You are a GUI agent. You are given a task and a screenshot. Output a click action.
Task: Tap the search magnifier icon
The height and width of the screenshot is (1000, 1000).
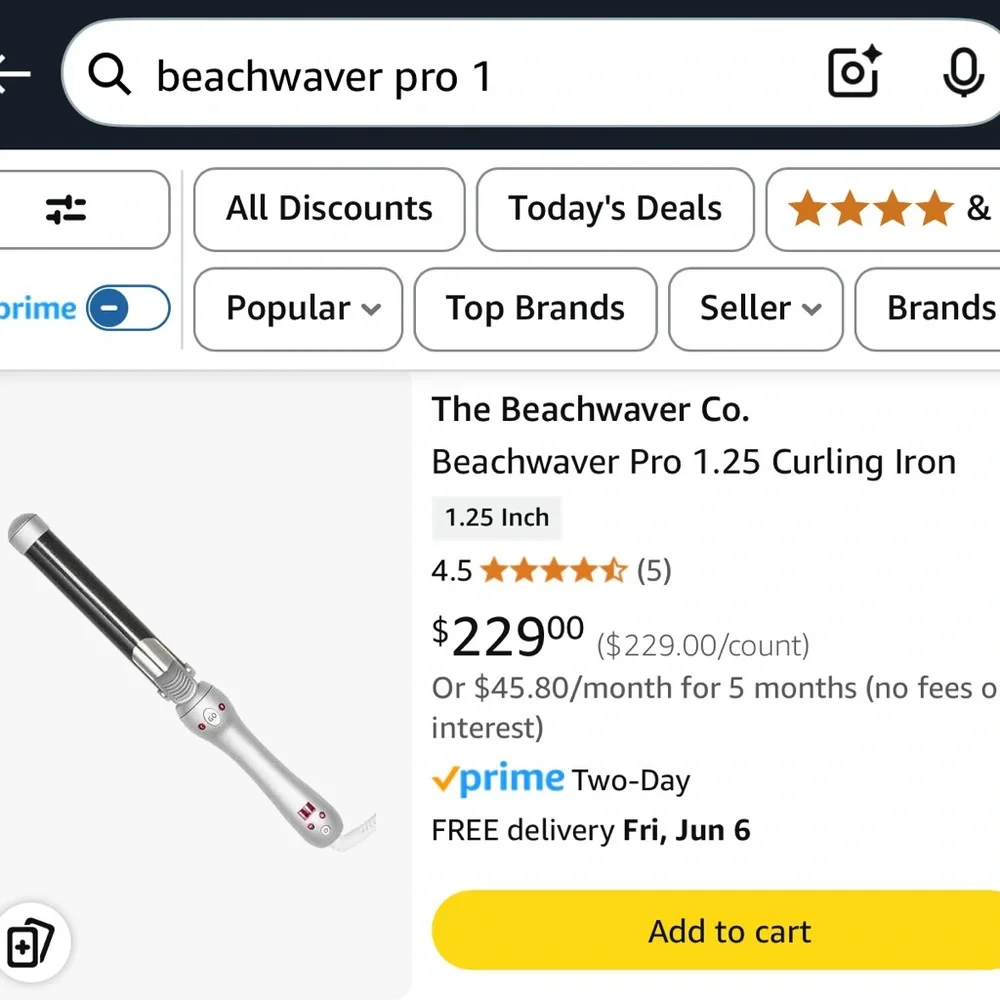[x=110, y=73]
